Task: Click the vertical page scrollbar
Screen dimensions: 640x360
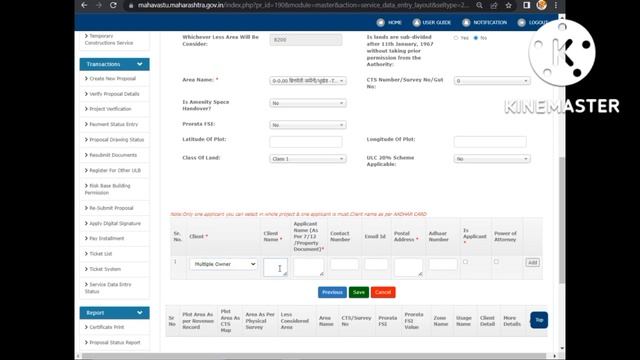Action: [562, 220]
